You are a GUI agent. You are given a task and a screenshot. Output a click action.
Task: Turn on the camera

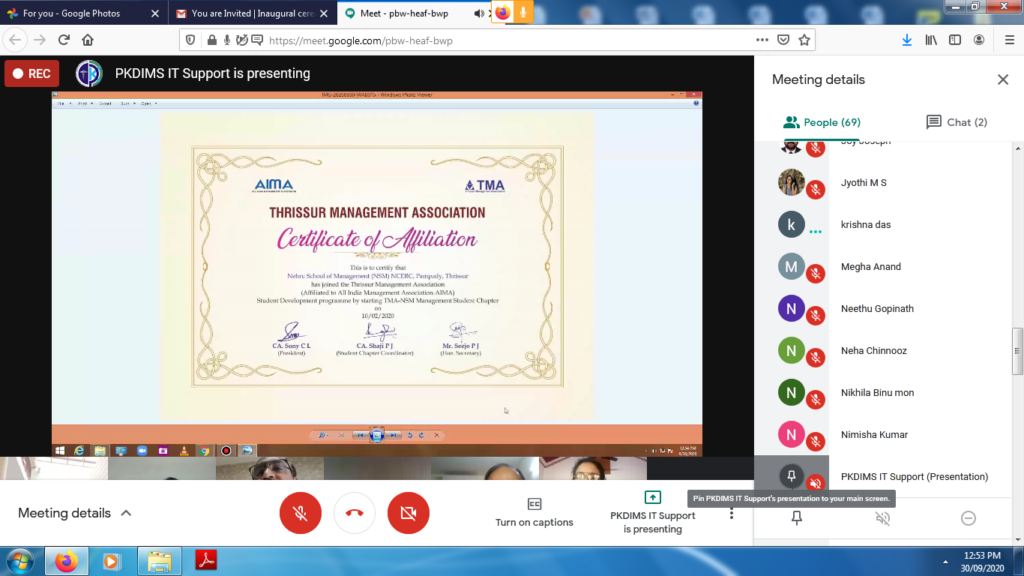(x=408, y=513)
